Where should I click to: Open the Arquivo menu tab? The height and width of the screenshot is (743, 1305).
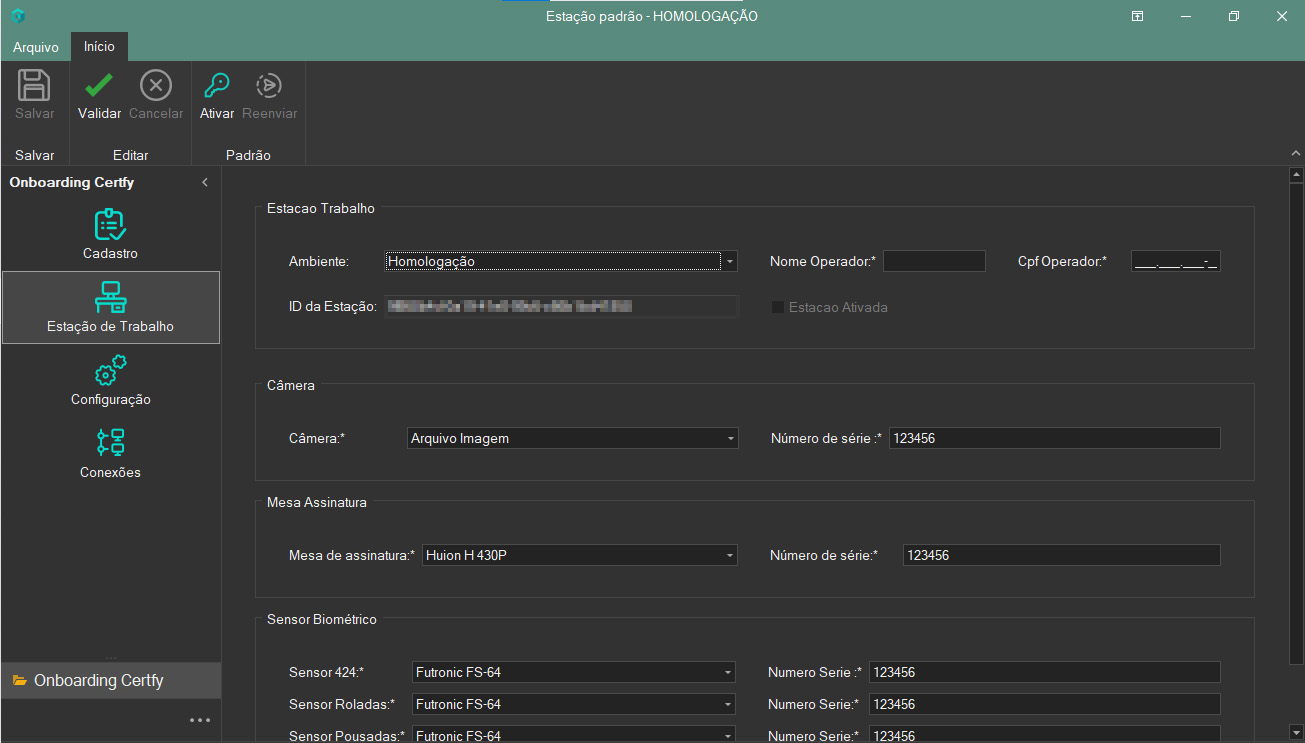coord(36,48)
